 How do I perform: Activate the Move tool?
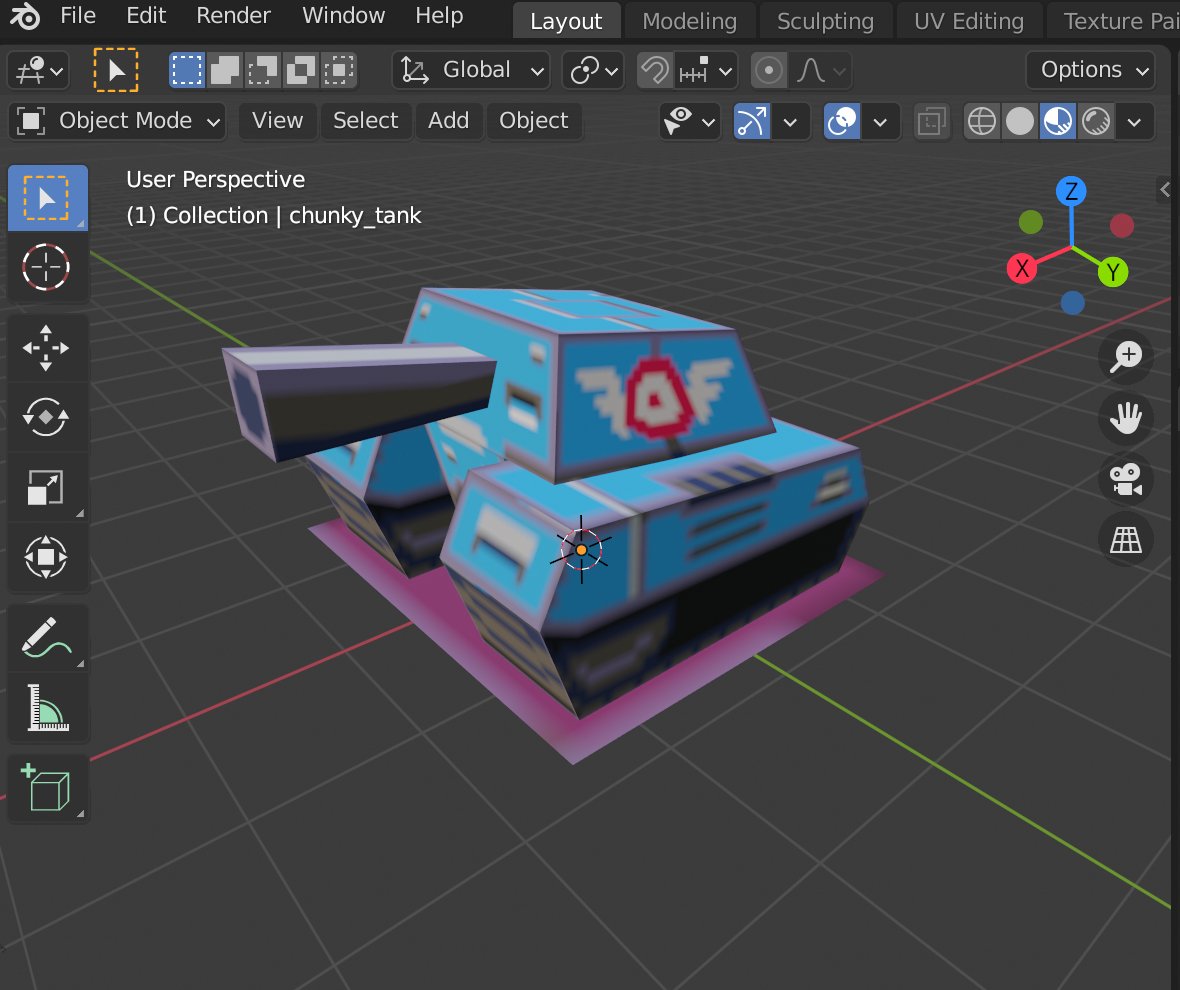pyautogui.click(x=47, y=348)
